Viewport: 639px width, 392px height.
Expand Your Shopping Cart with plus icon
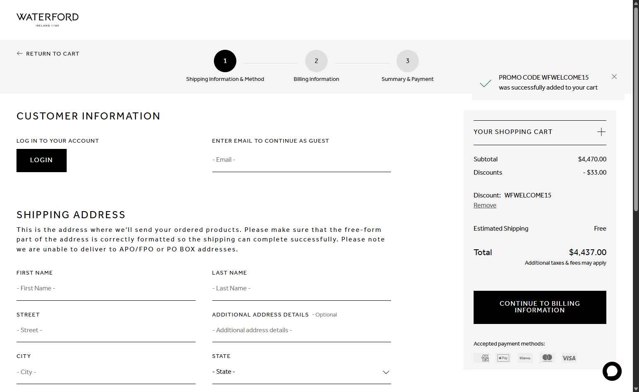(x=601, y=132)
